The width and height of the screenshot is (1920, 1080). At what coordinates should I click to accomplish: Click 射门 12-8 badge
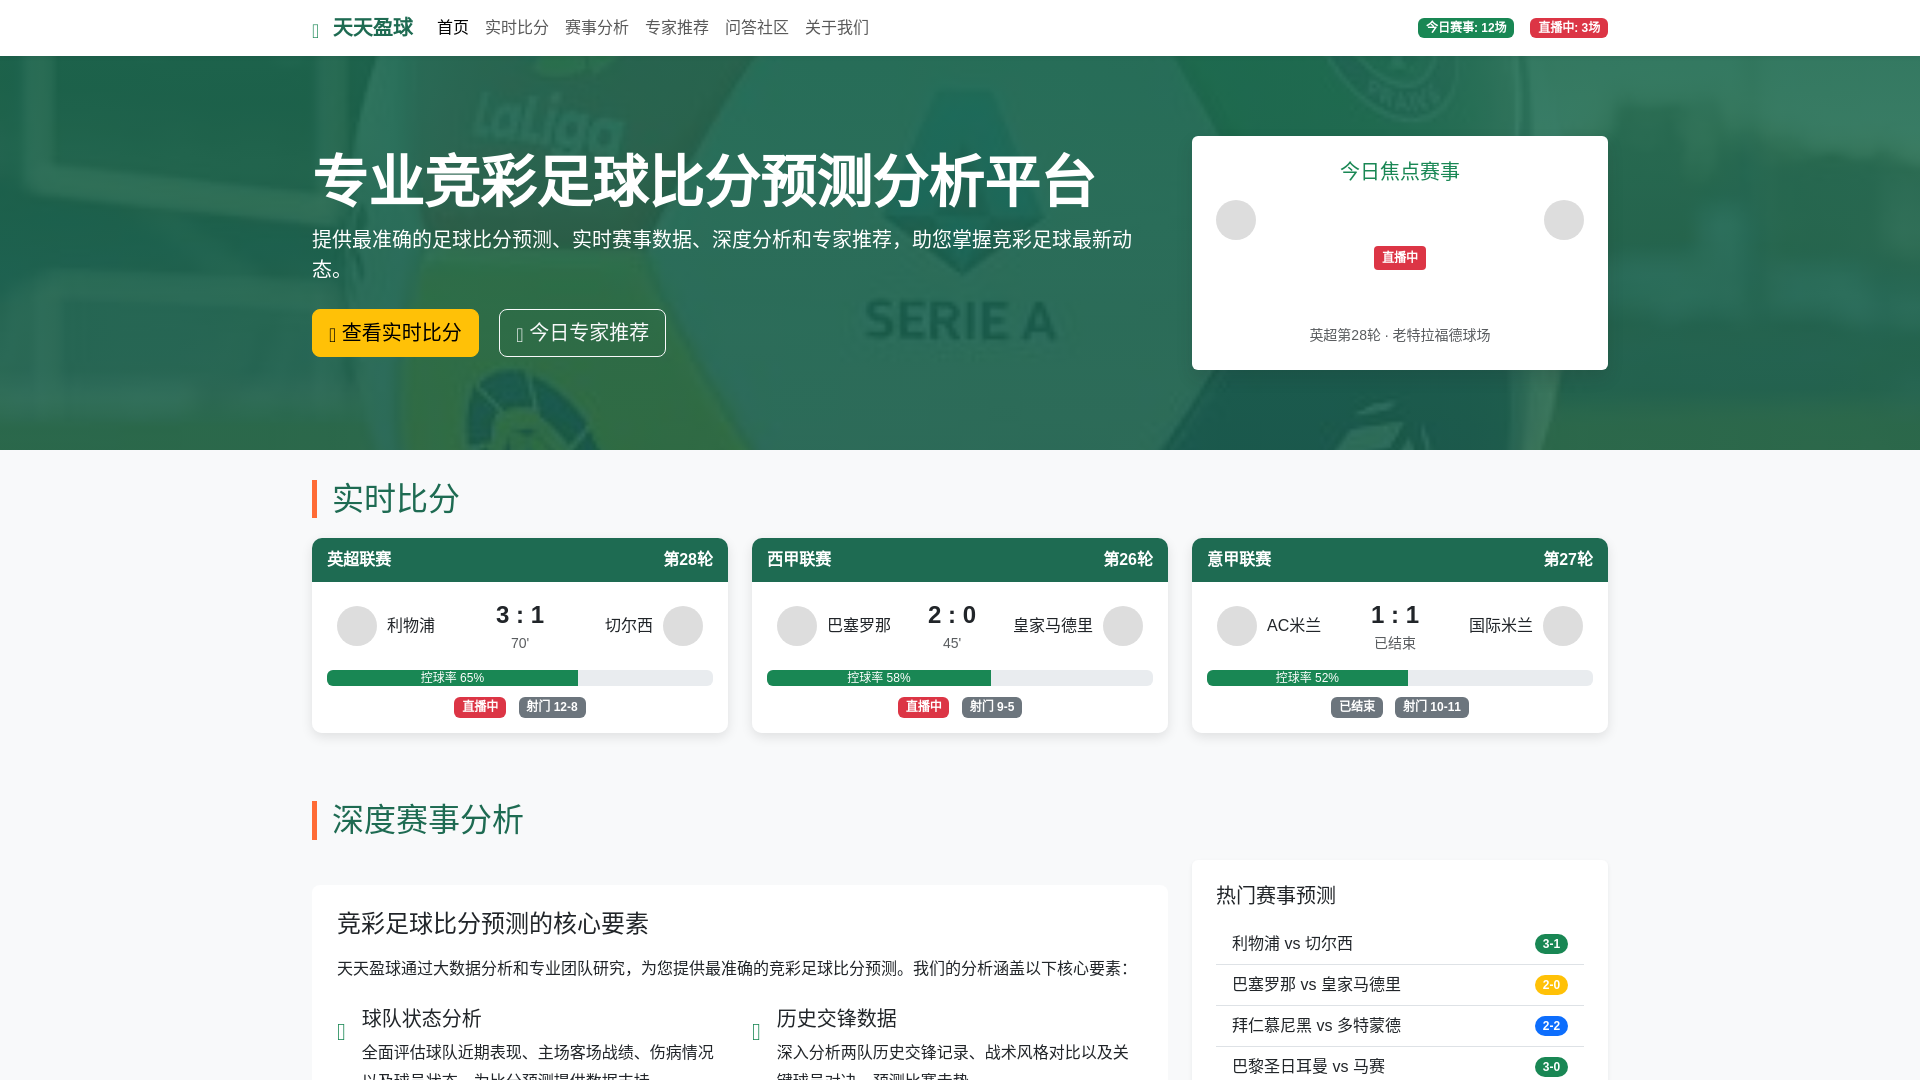point(552,707)
